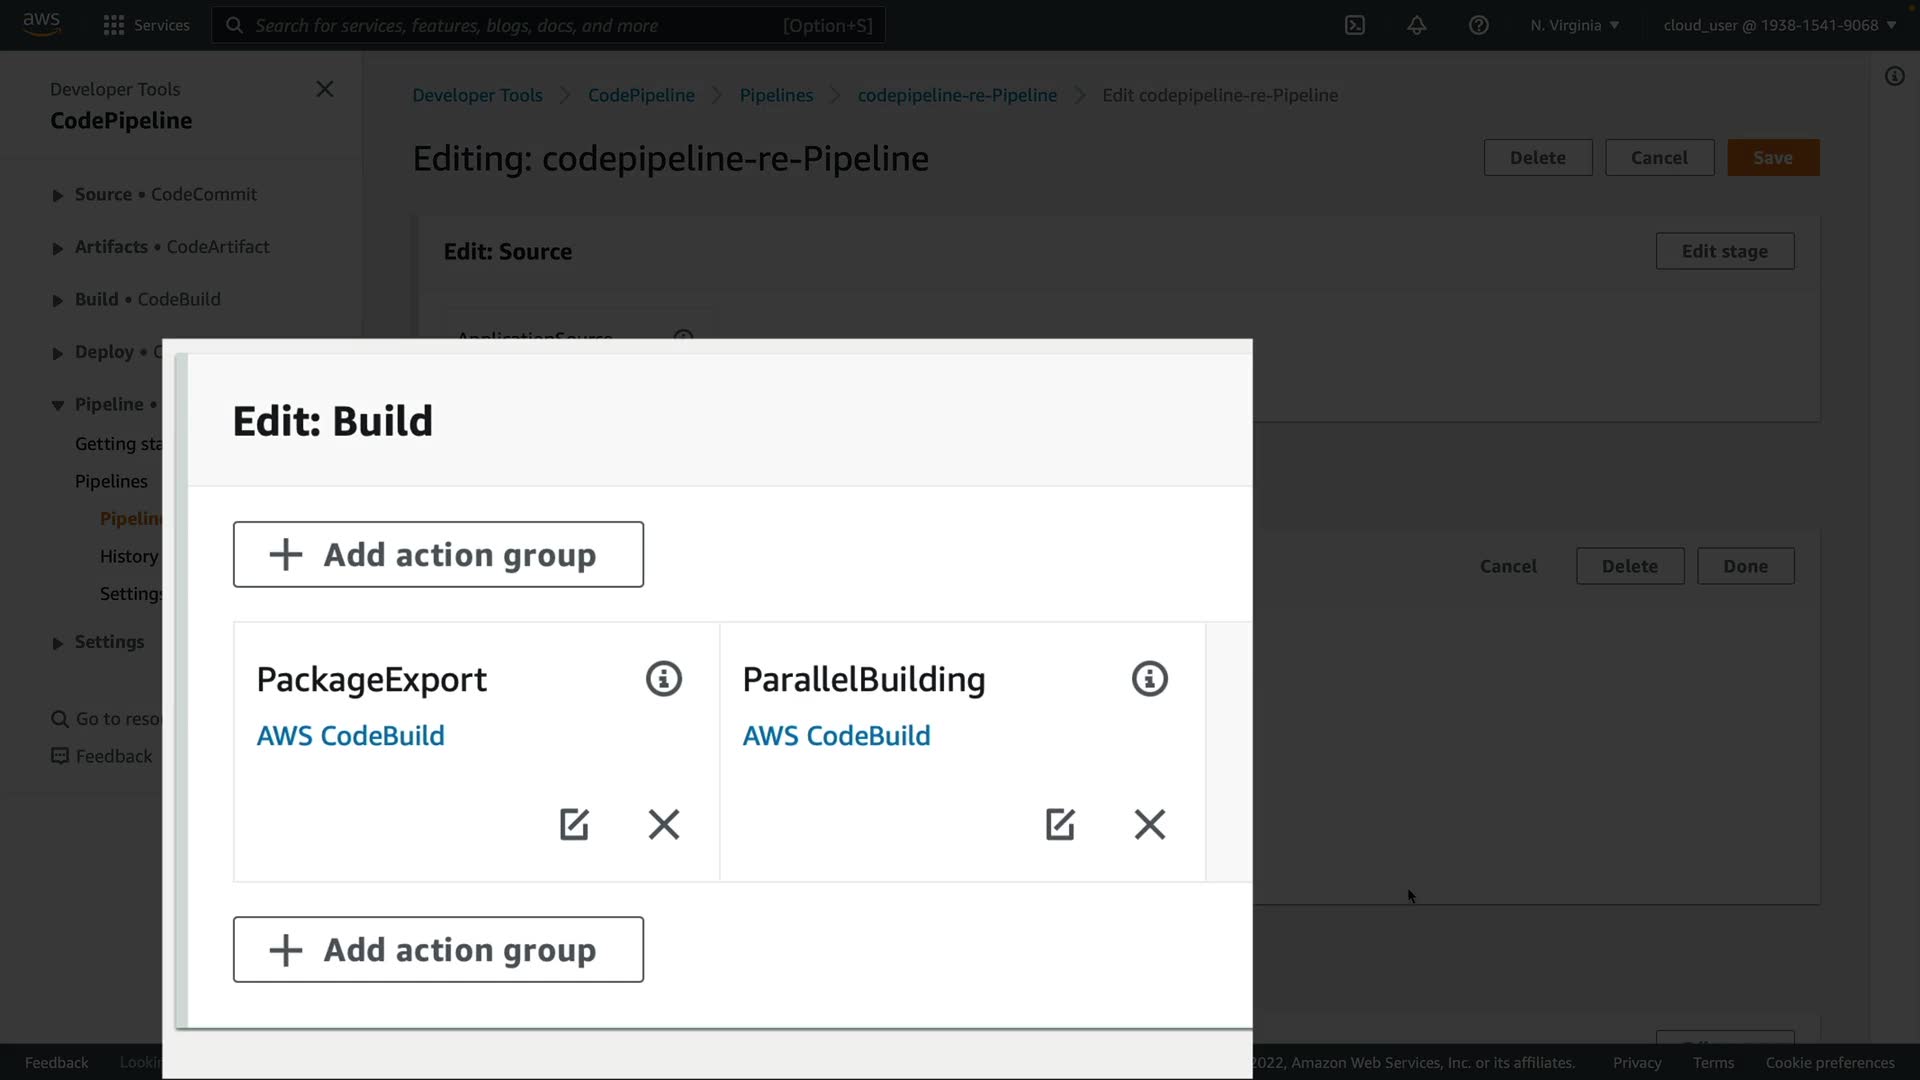Open the Services menu

(146, 25)
